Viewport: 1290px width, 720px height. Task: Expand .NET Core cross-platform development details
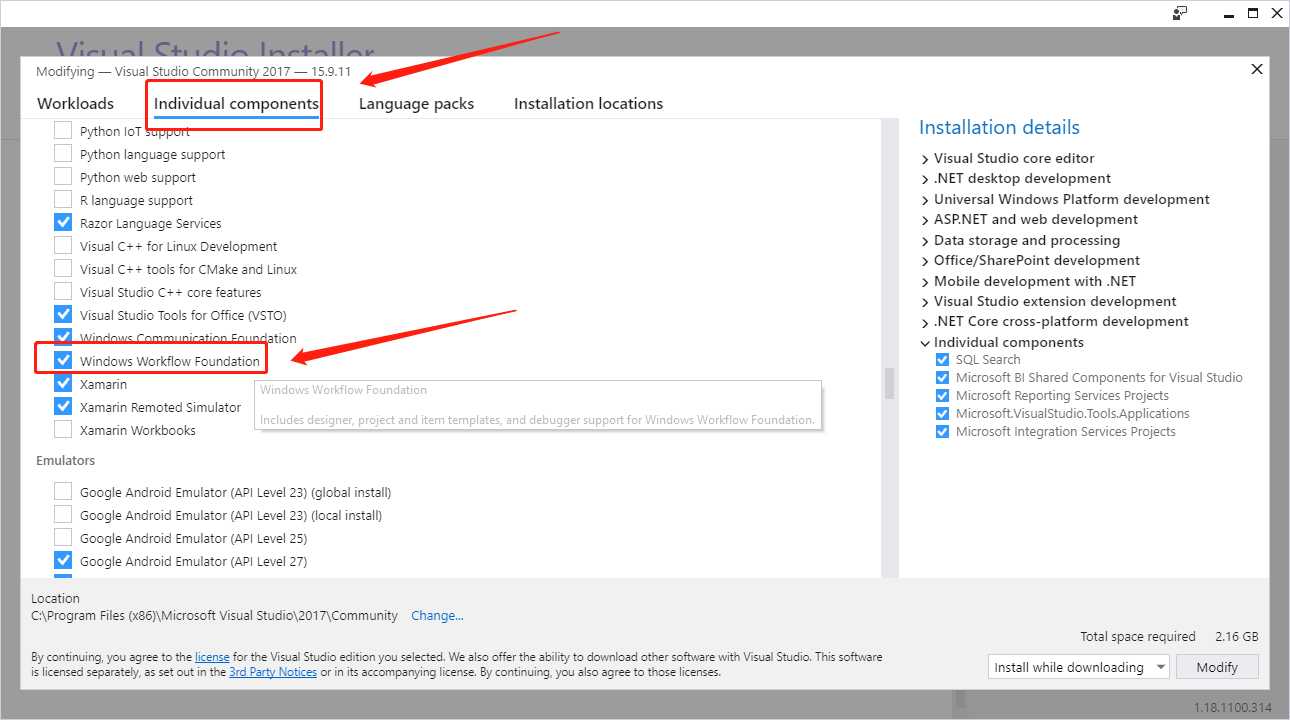coord(925,322)
